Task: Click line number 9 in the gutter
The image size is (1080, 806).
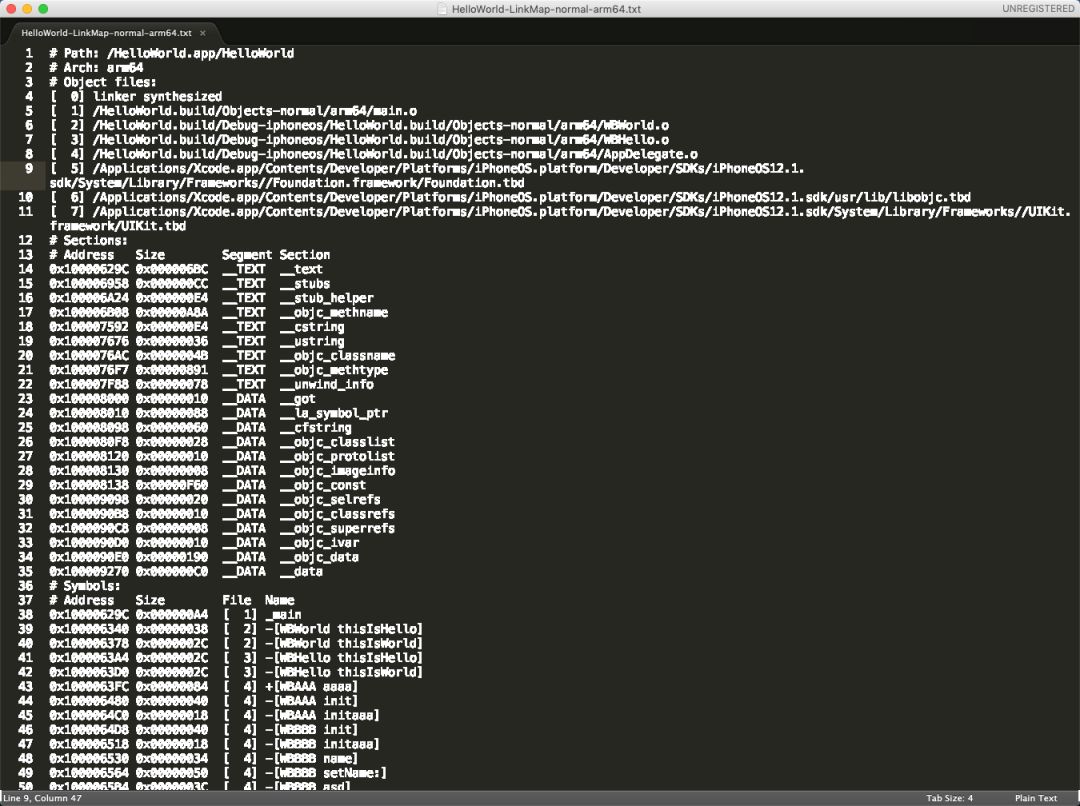Action: [29, 169]
